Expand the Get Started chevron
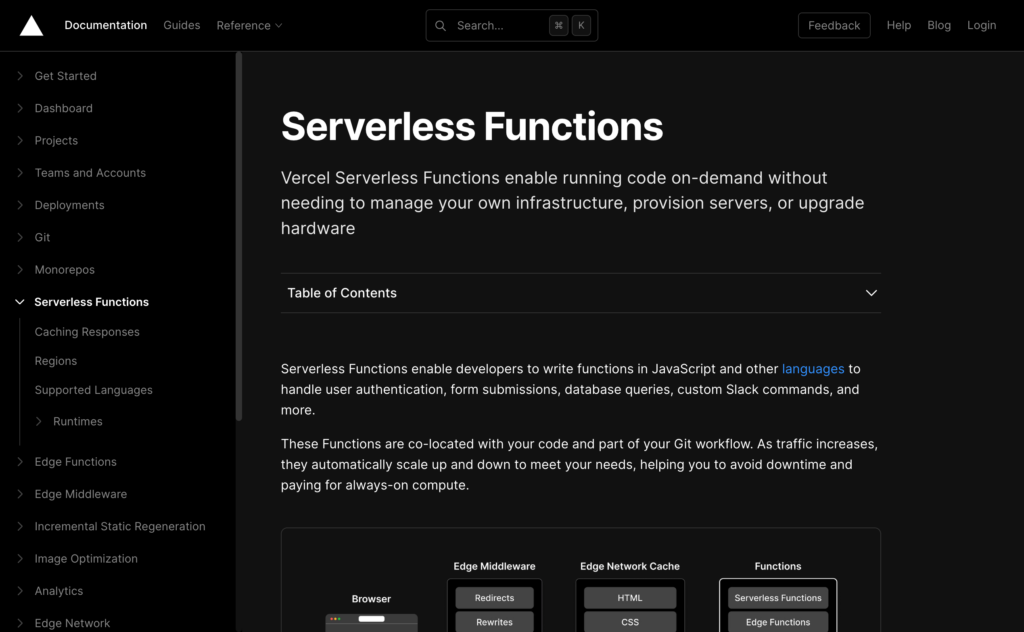Viewport: 1024px width, 632px height. click(20, 76)
